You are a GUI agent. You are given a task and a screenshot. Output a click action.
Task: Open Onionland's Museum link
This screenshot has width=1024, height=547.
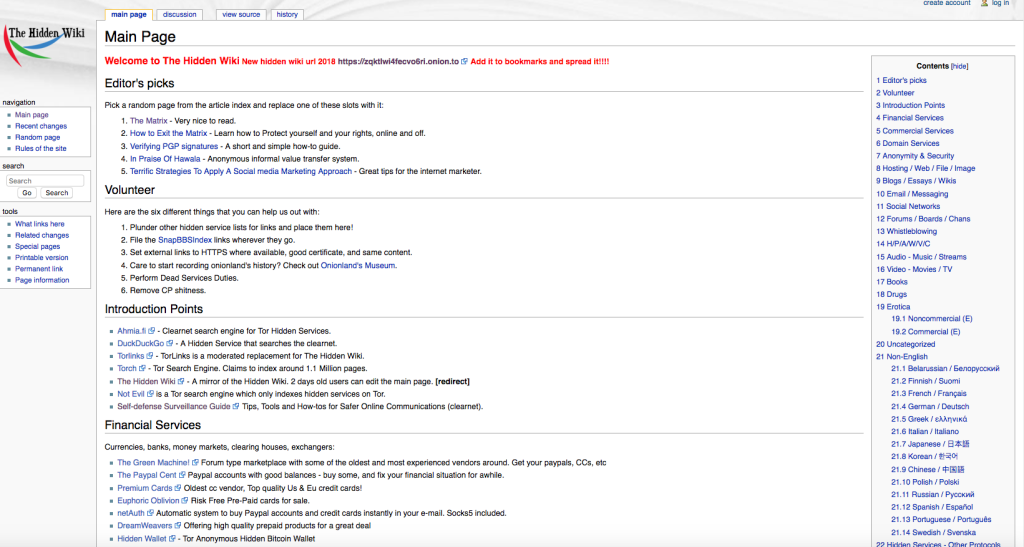[x=358, y=266]
